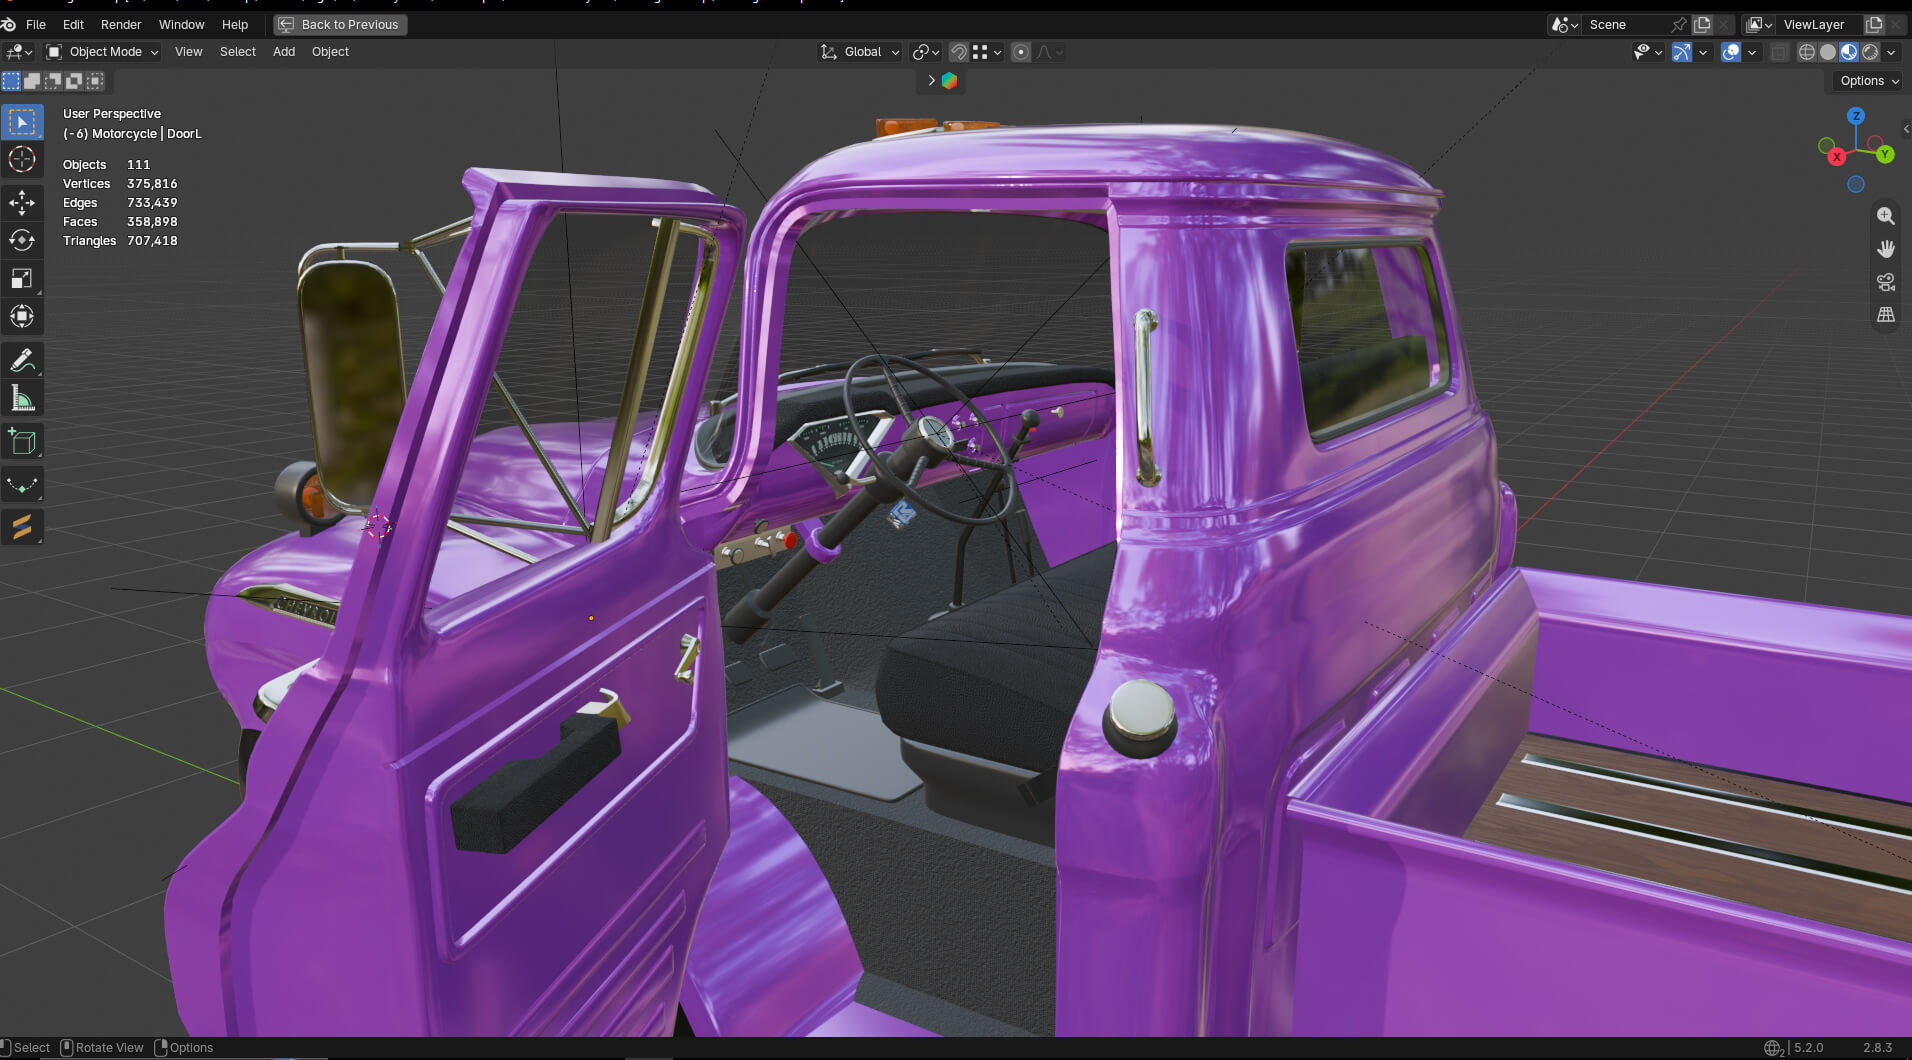Image resolution: width=1912 pixels, height=1060 pixels.
Task: Expand the sidebar with the edge arrow
Action: (x=1906, y=129)
